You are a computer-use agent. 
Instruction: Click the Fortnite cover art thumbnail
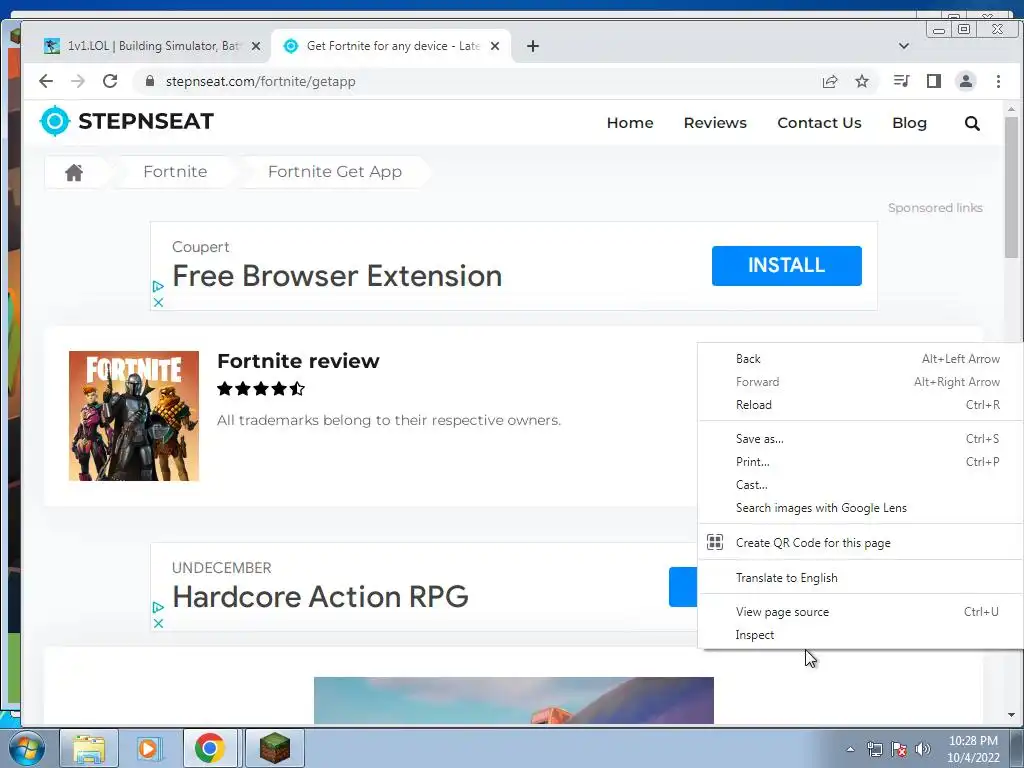134,415
